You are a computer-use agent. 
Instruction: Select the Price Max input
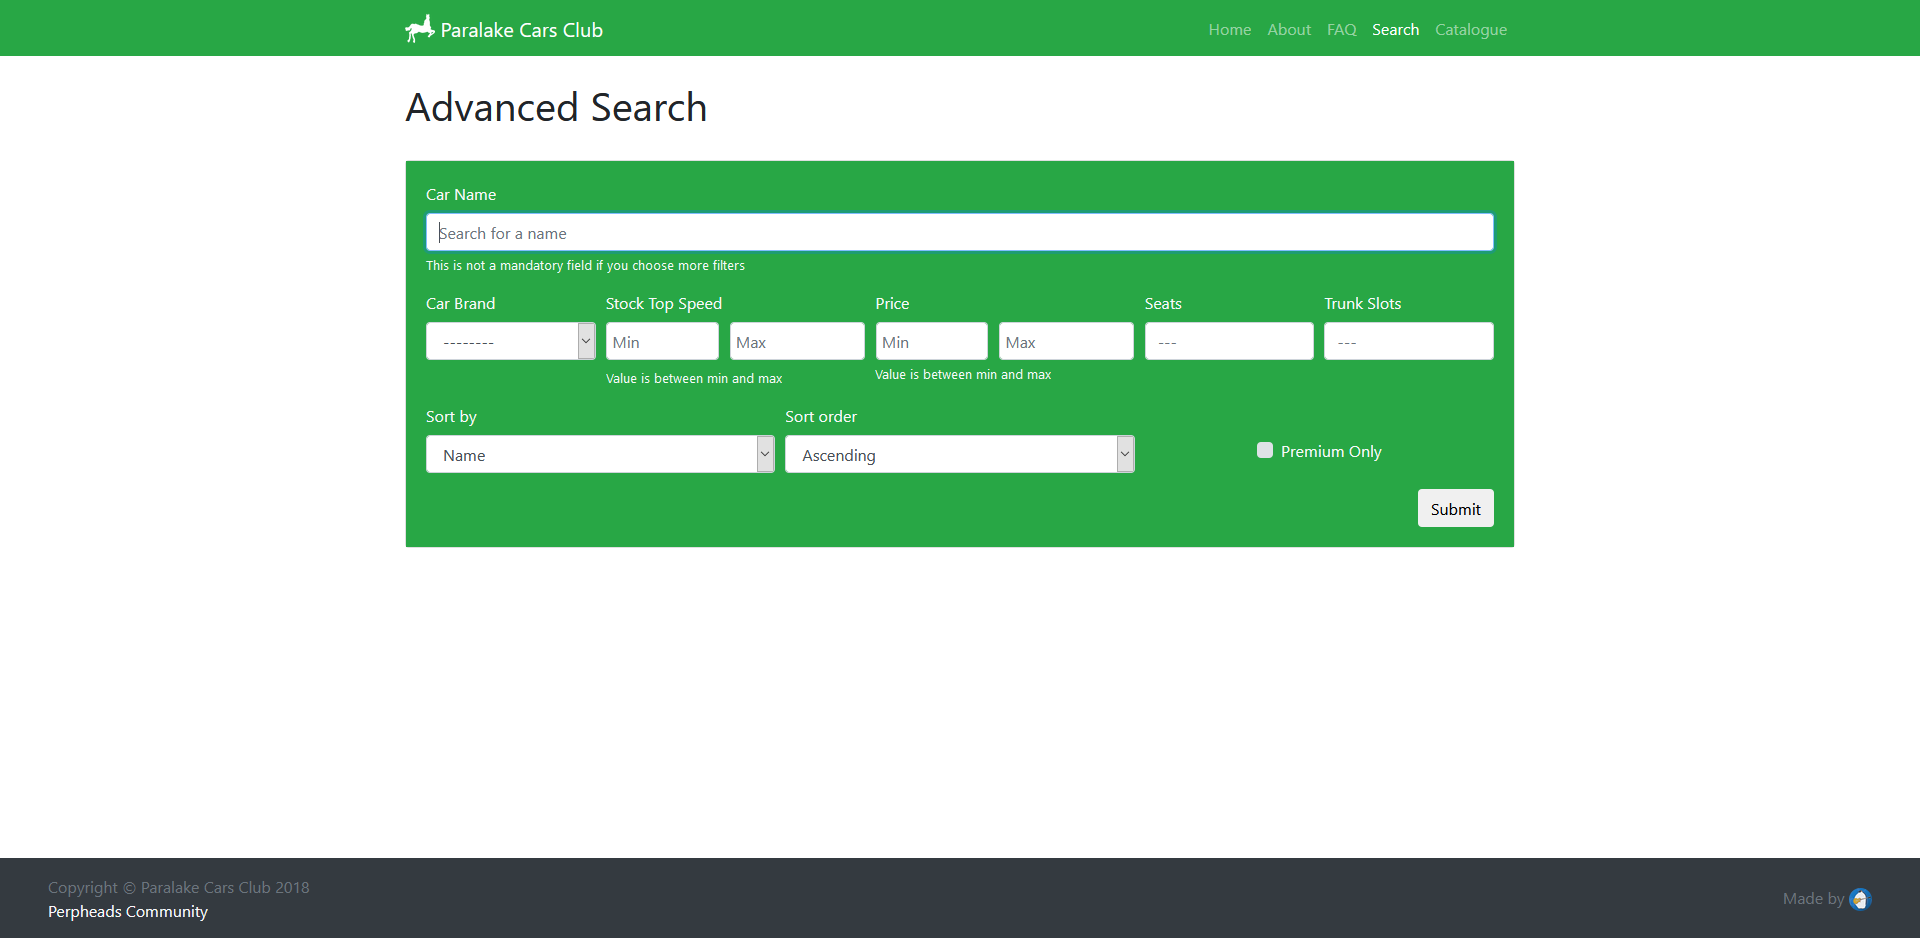click(x=1065, y=341)
